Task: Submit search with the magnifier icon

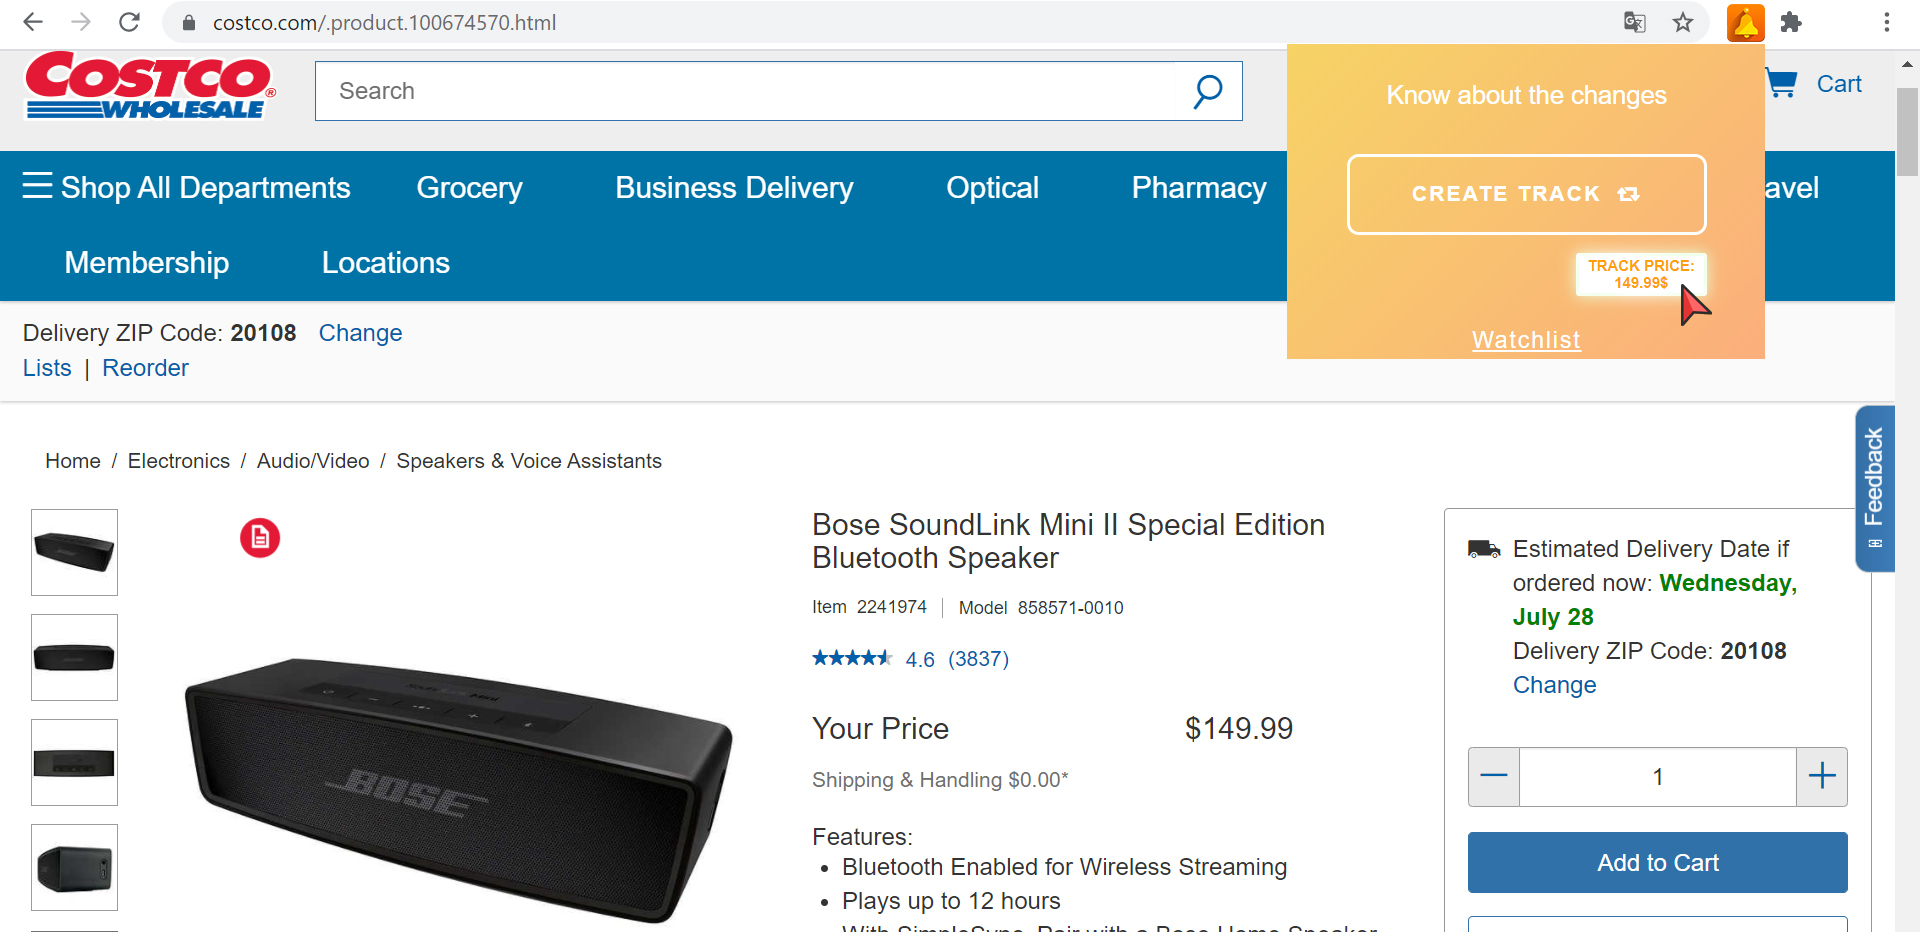Action: (x=1207, y=91)
